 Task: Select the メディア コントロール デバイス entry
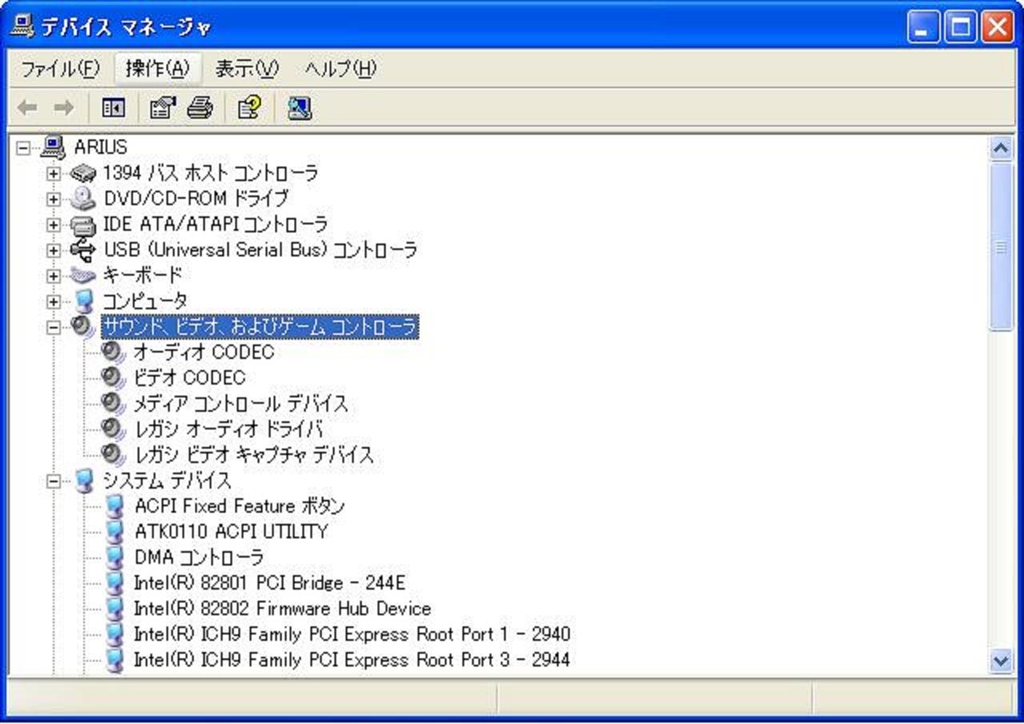click(x=241, y=403)
